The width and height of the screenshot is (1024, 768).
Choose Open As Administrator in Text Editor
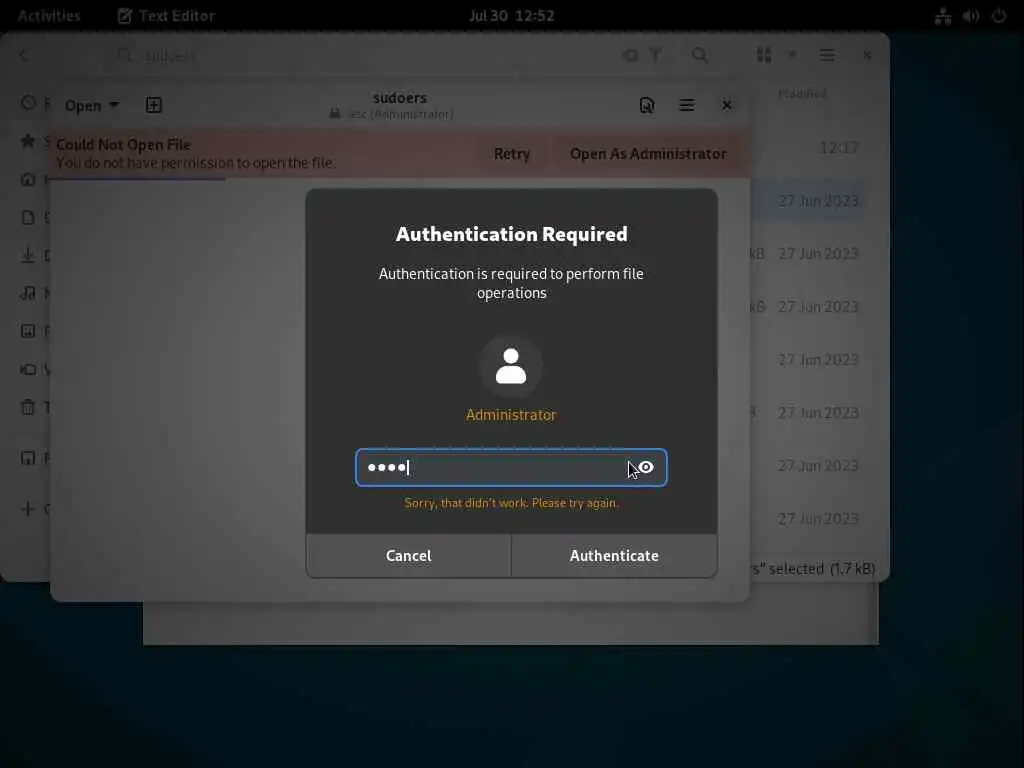tap(648, 153)
